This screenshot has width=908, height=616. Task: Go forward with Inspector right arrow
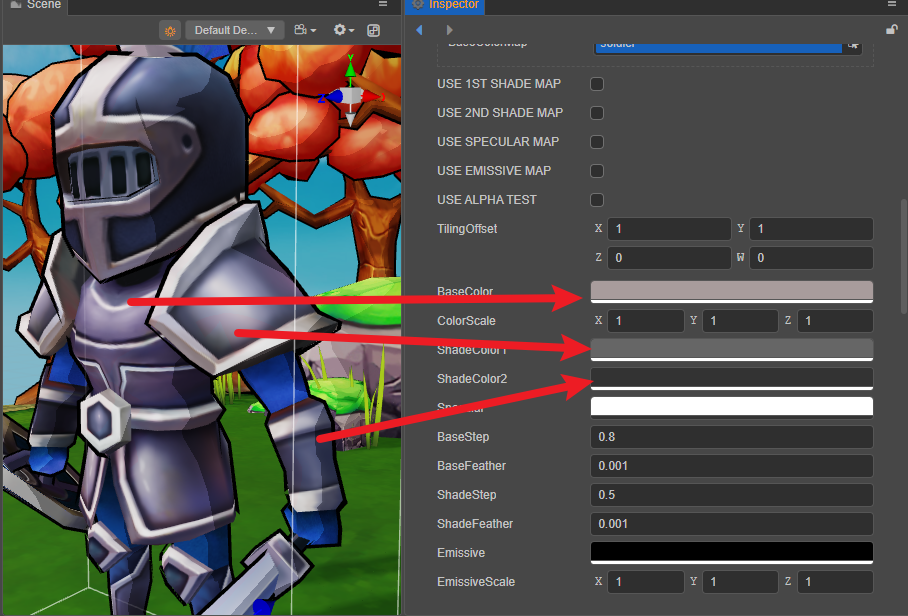tap(449, 30)
